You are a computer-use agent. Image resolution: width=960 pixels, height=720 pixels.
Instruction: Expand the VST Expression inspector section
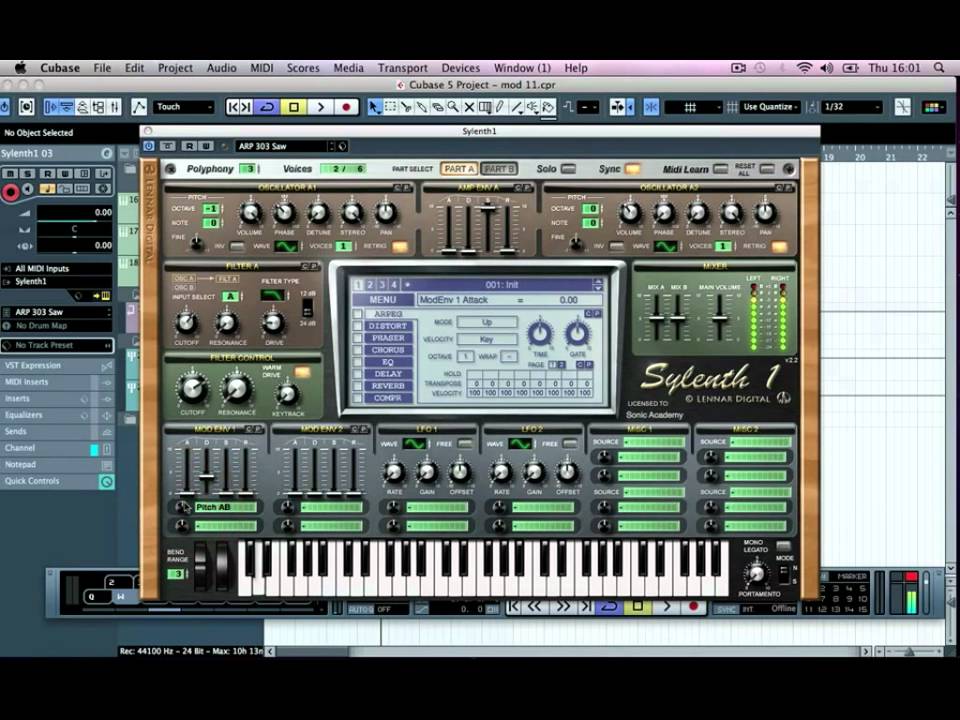click(57, 366)
